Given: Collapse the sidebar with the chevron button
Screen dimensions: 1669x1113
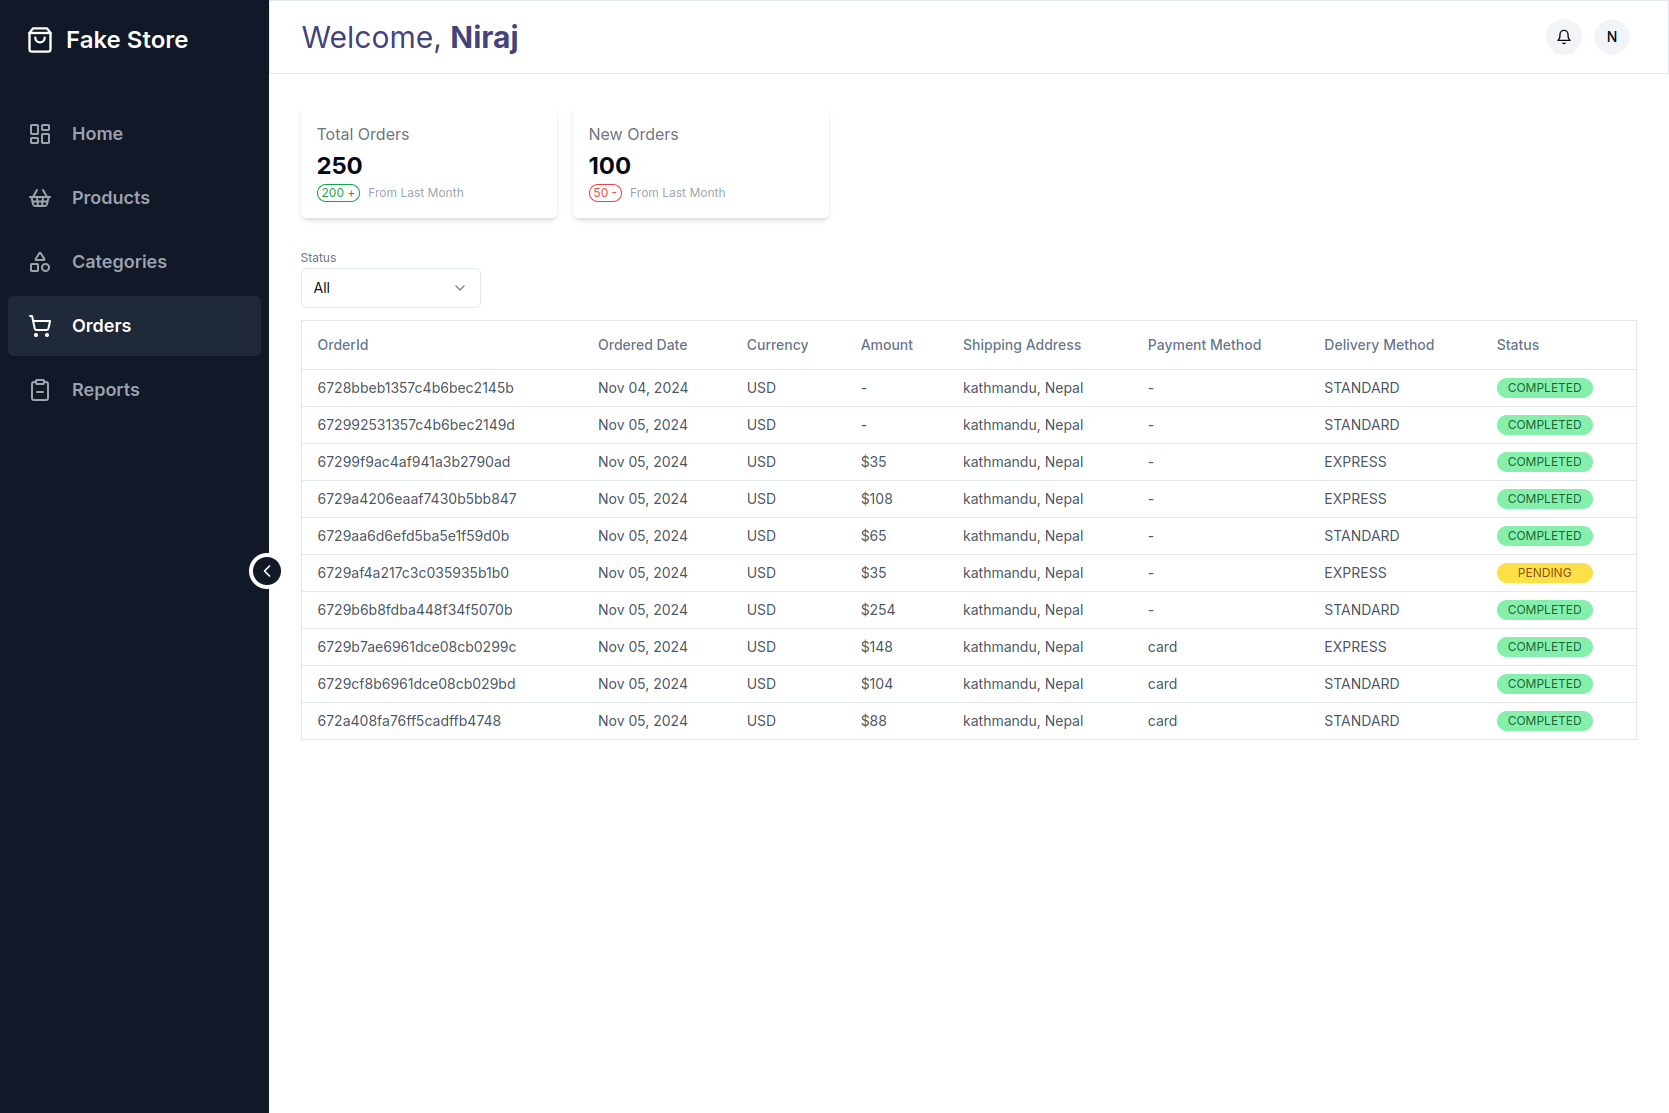Looking at the screenshot, I should click(266, 571).
